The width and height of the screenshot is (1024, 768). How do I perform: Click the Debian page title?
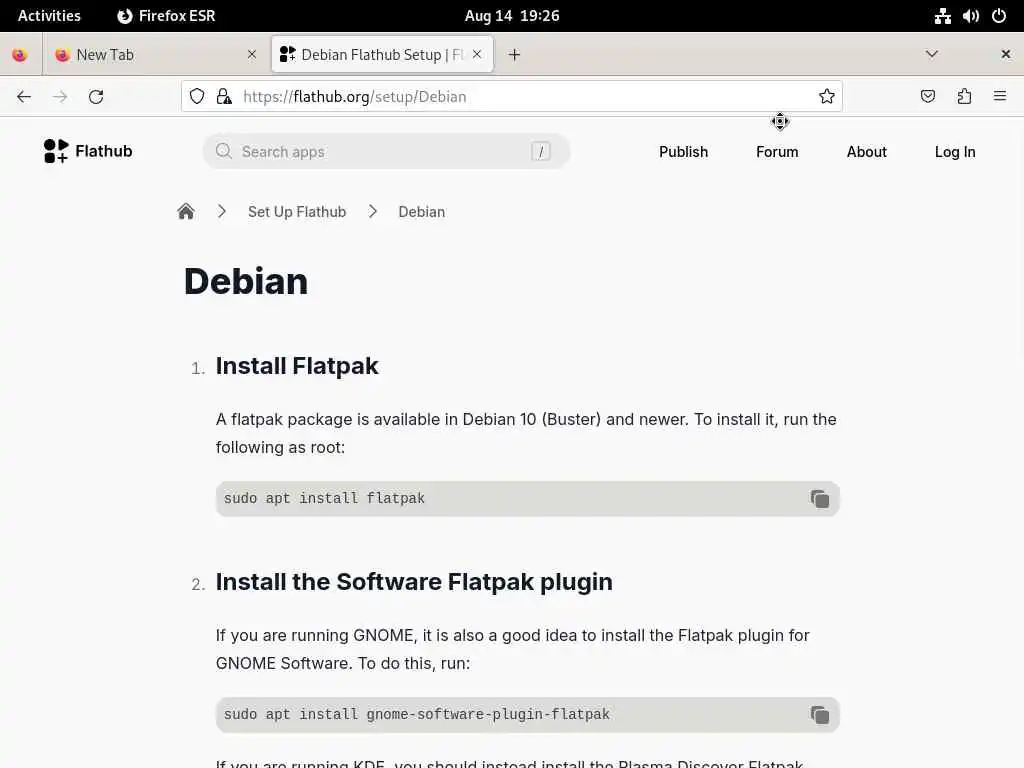click(246, 281)
